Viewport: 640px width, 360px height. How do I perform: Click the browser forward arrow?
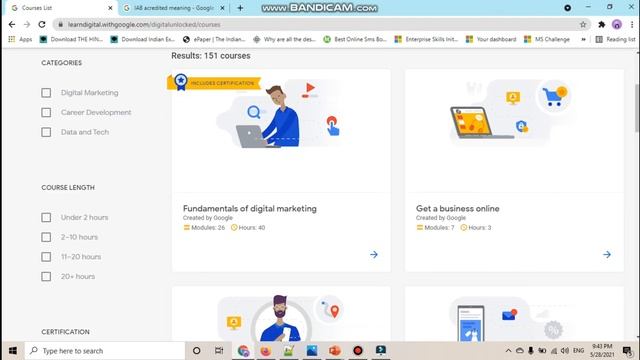pyautogui.click(x=27, y=24)
